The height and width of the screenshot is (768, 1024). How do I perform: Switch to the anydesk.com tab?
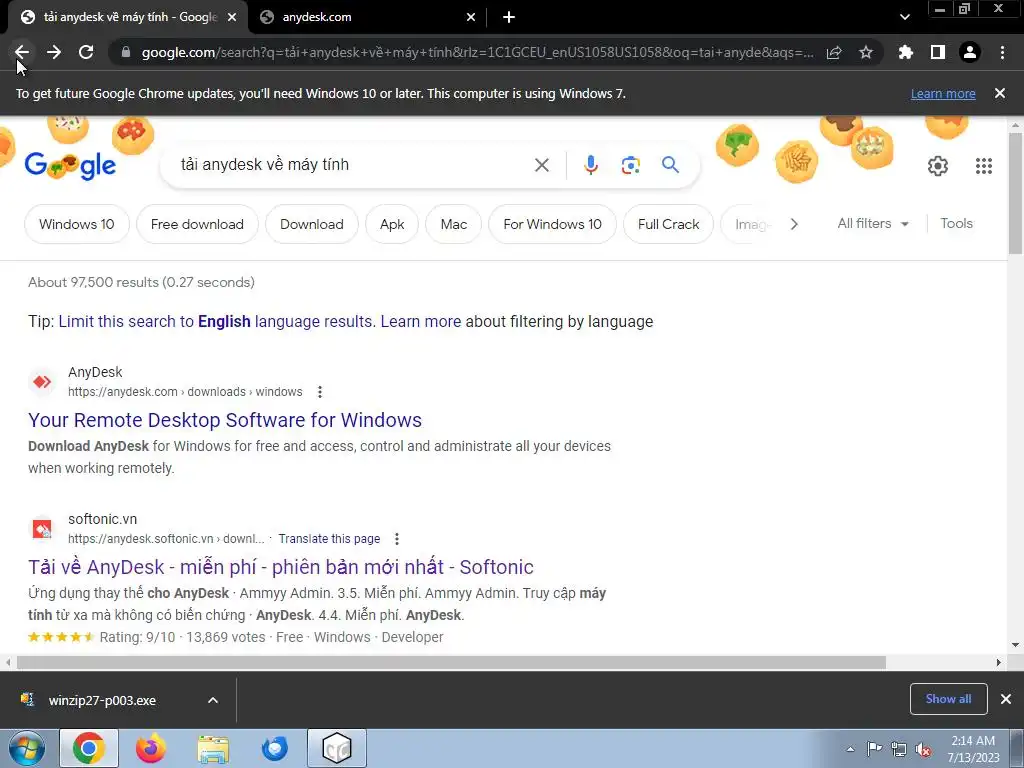[x=368, y=17]
